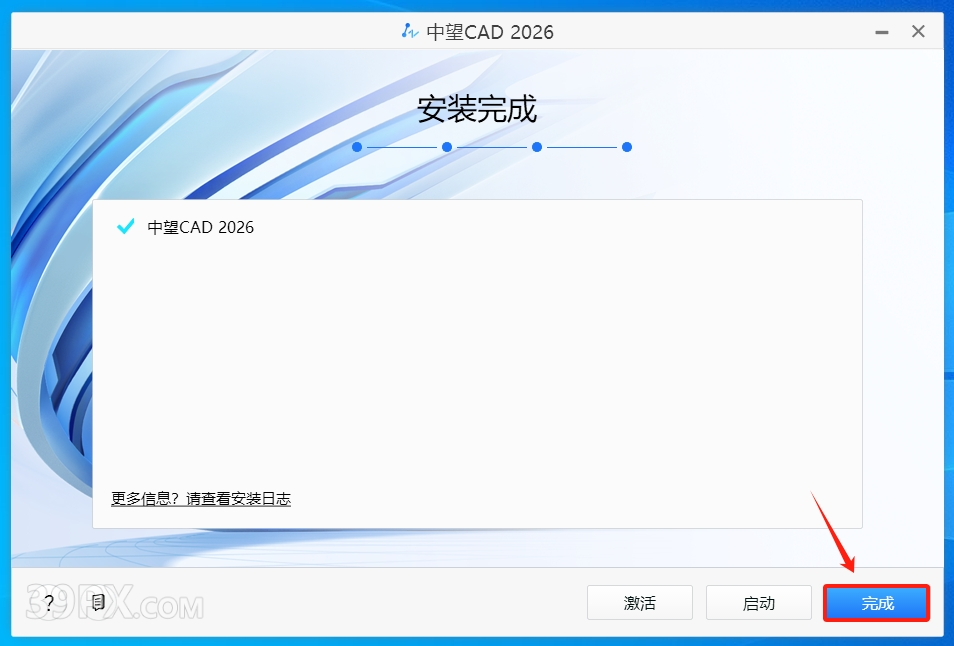The image size is (954, 646).
Task: Click the checkmark beside 中望CAD 2026
Action: pyautogui.click(x=125, y=226)
